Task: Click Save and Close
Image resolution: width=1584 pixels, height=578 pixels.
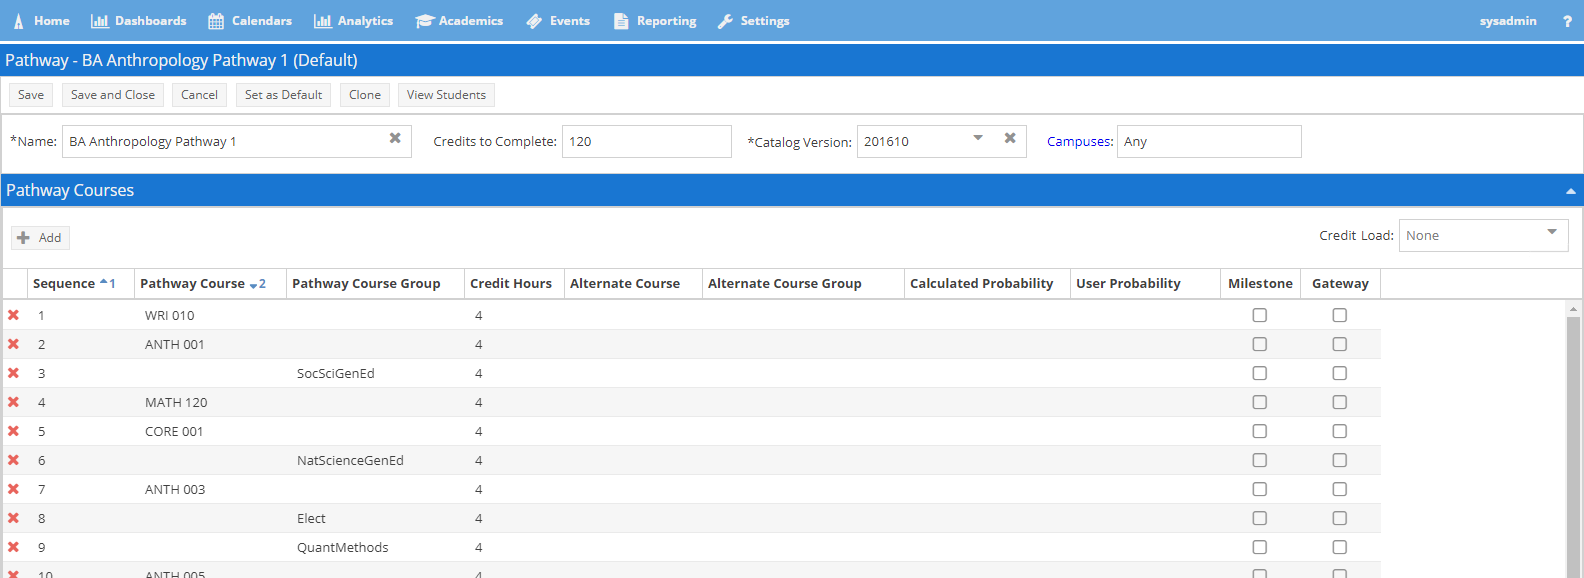Action: [113, 95]
